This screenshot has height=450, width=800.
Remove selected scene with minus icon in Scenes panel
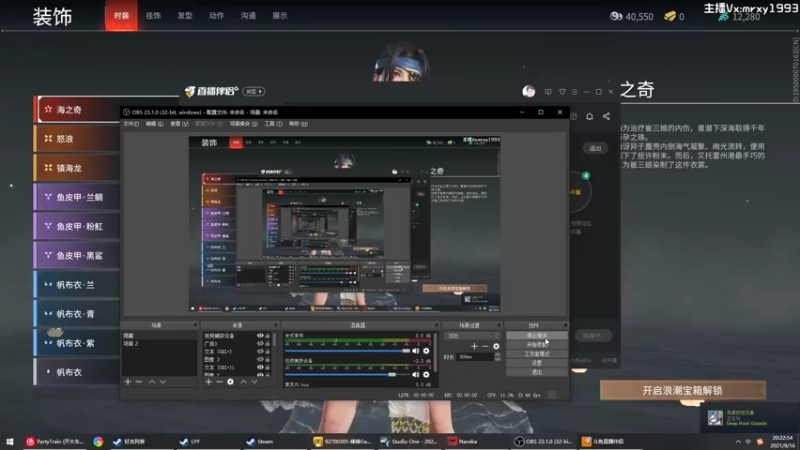point(139,382)
